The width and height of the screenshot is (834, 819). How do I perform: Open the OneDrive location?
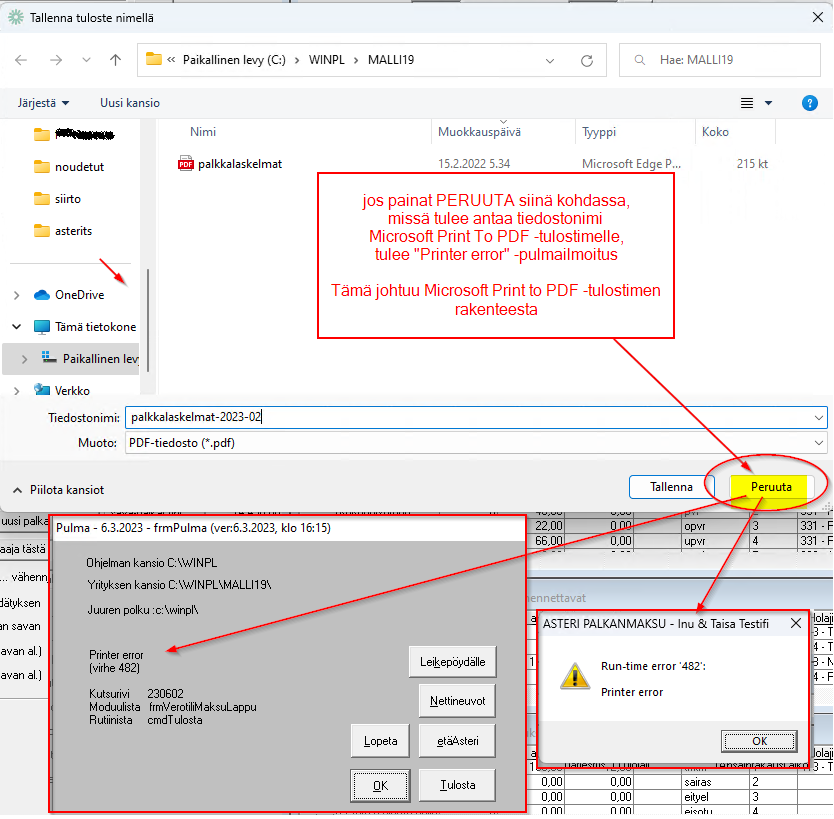79,295
